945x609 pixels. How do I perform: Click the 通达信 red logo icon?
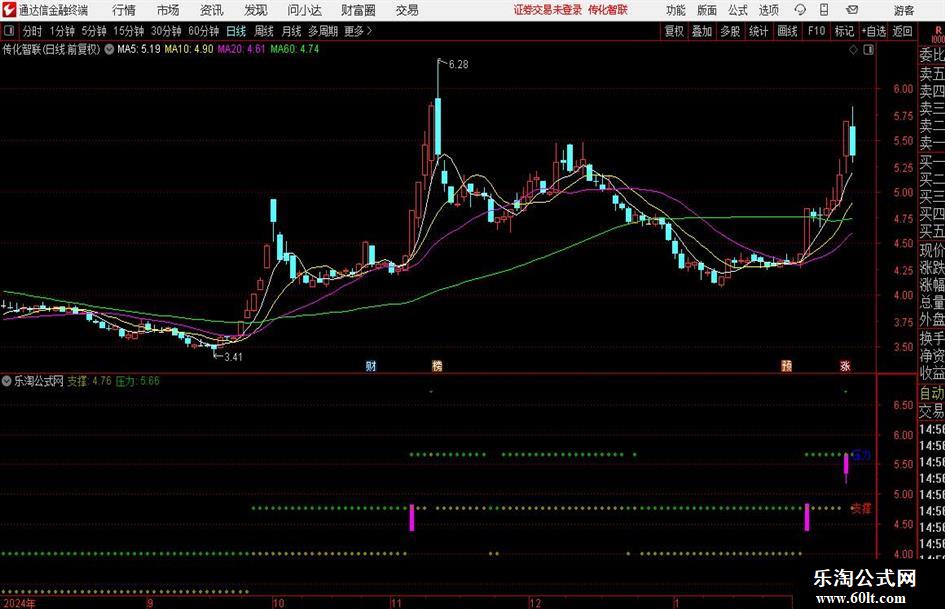(8, 10)
